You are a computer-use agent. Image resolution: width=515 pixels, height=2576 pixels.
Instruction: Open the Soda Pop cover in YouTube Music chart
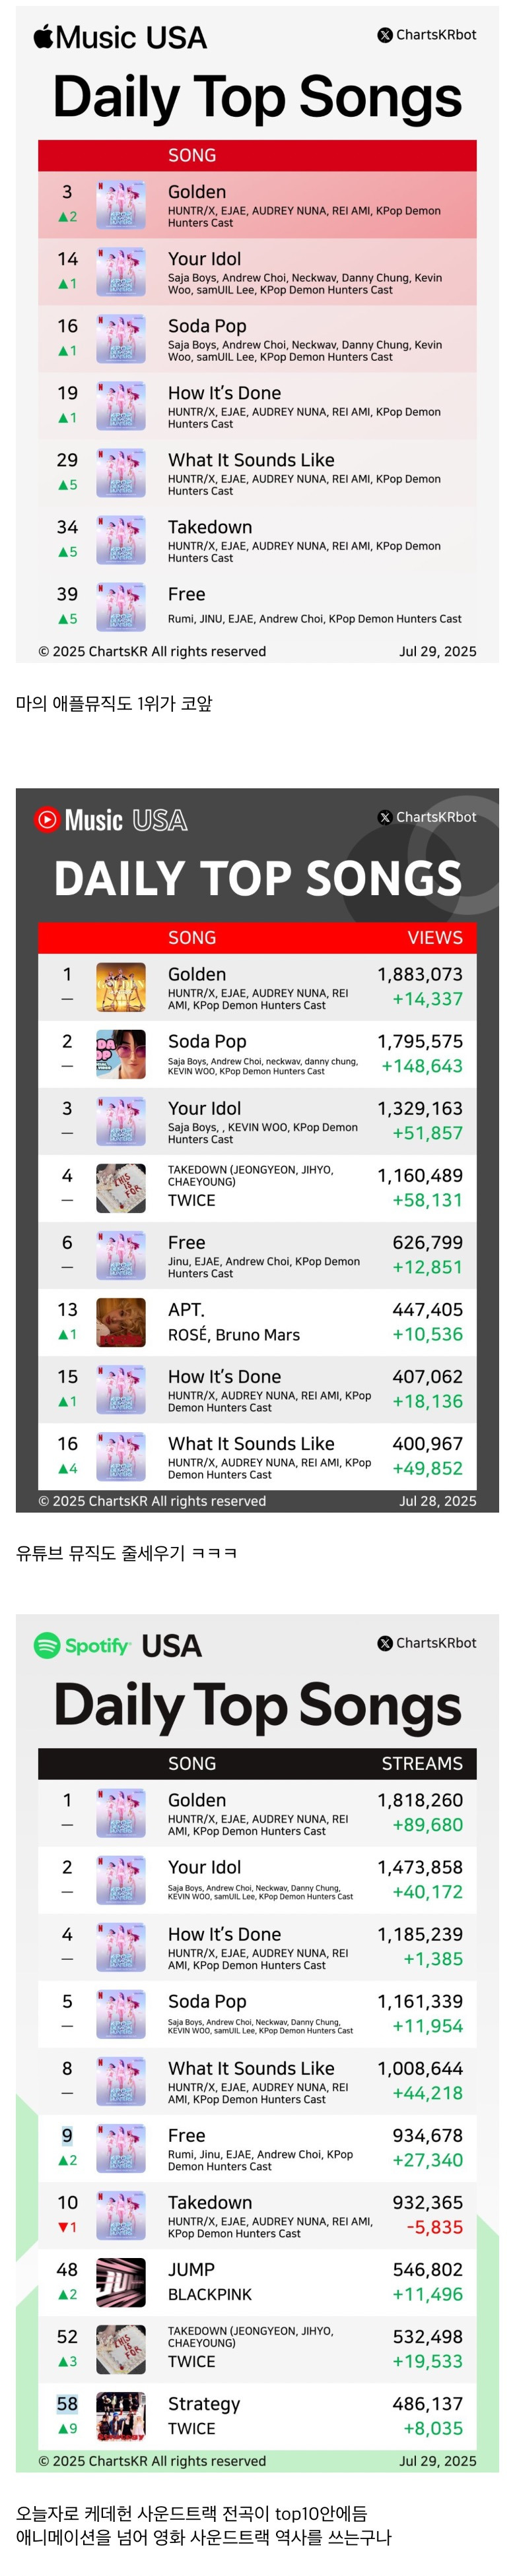[121, 1054]
